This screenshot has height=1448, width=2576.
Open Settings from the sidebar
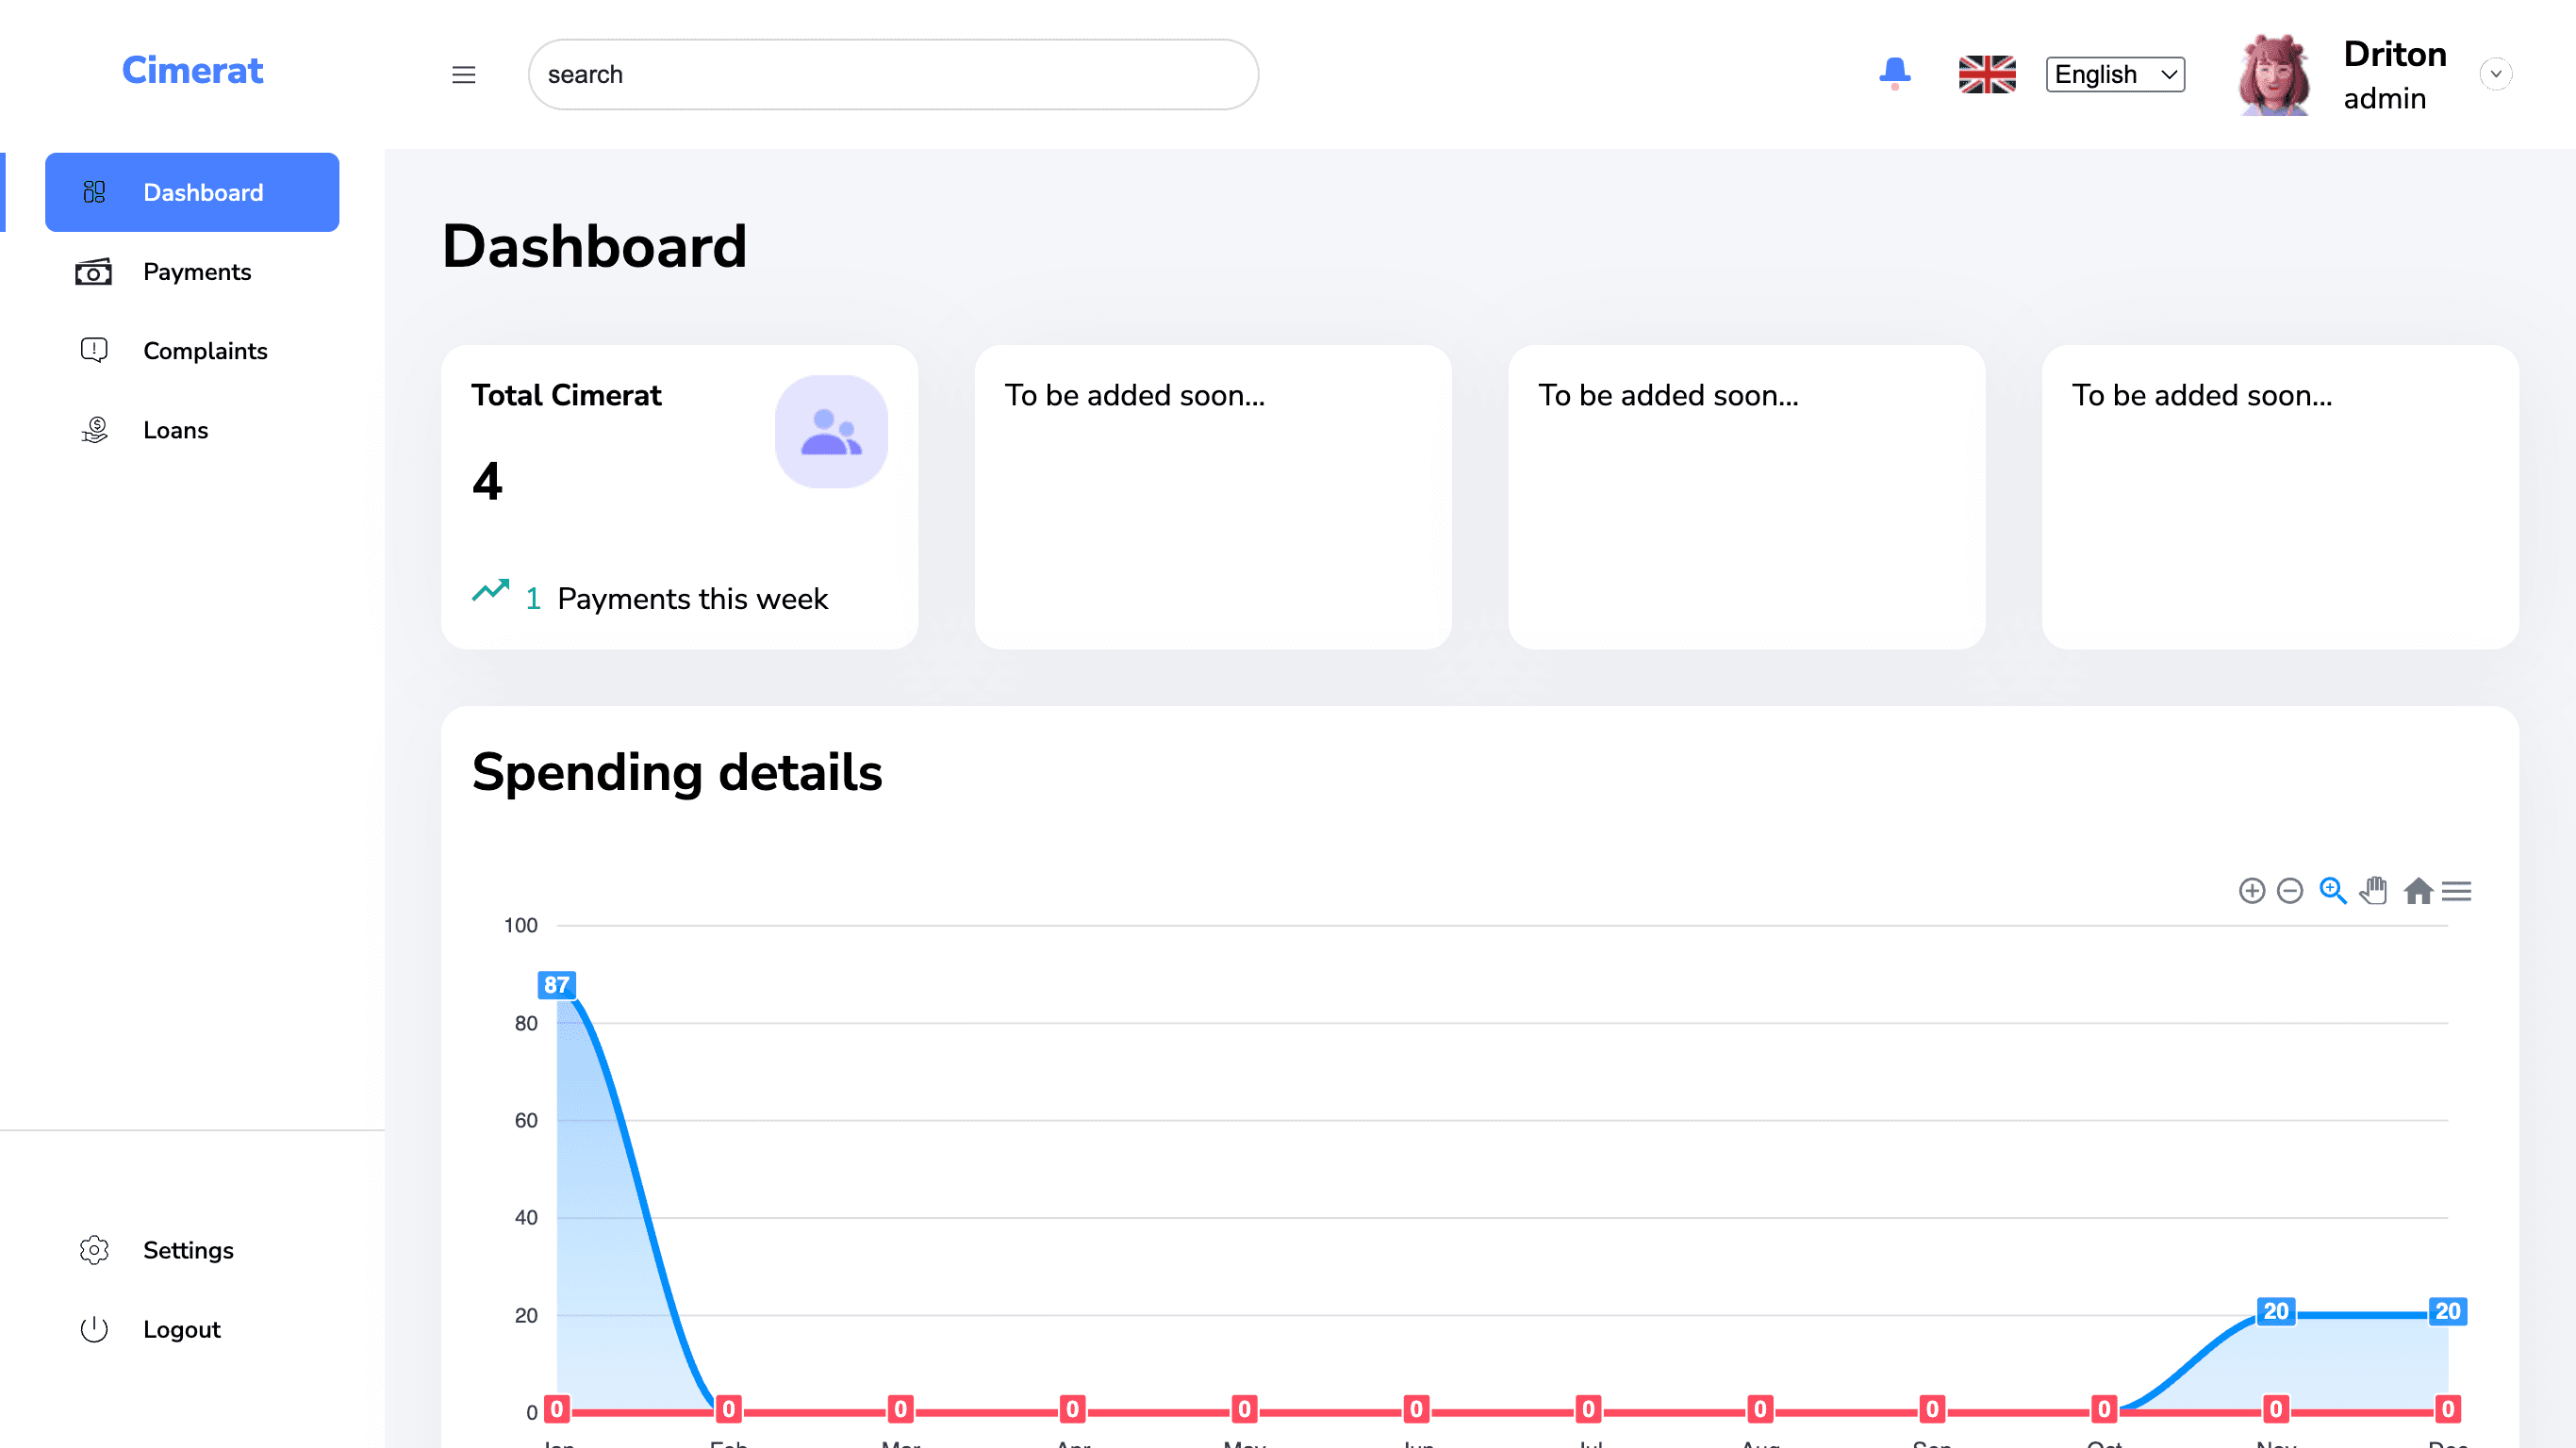(x=187, y=1250)
